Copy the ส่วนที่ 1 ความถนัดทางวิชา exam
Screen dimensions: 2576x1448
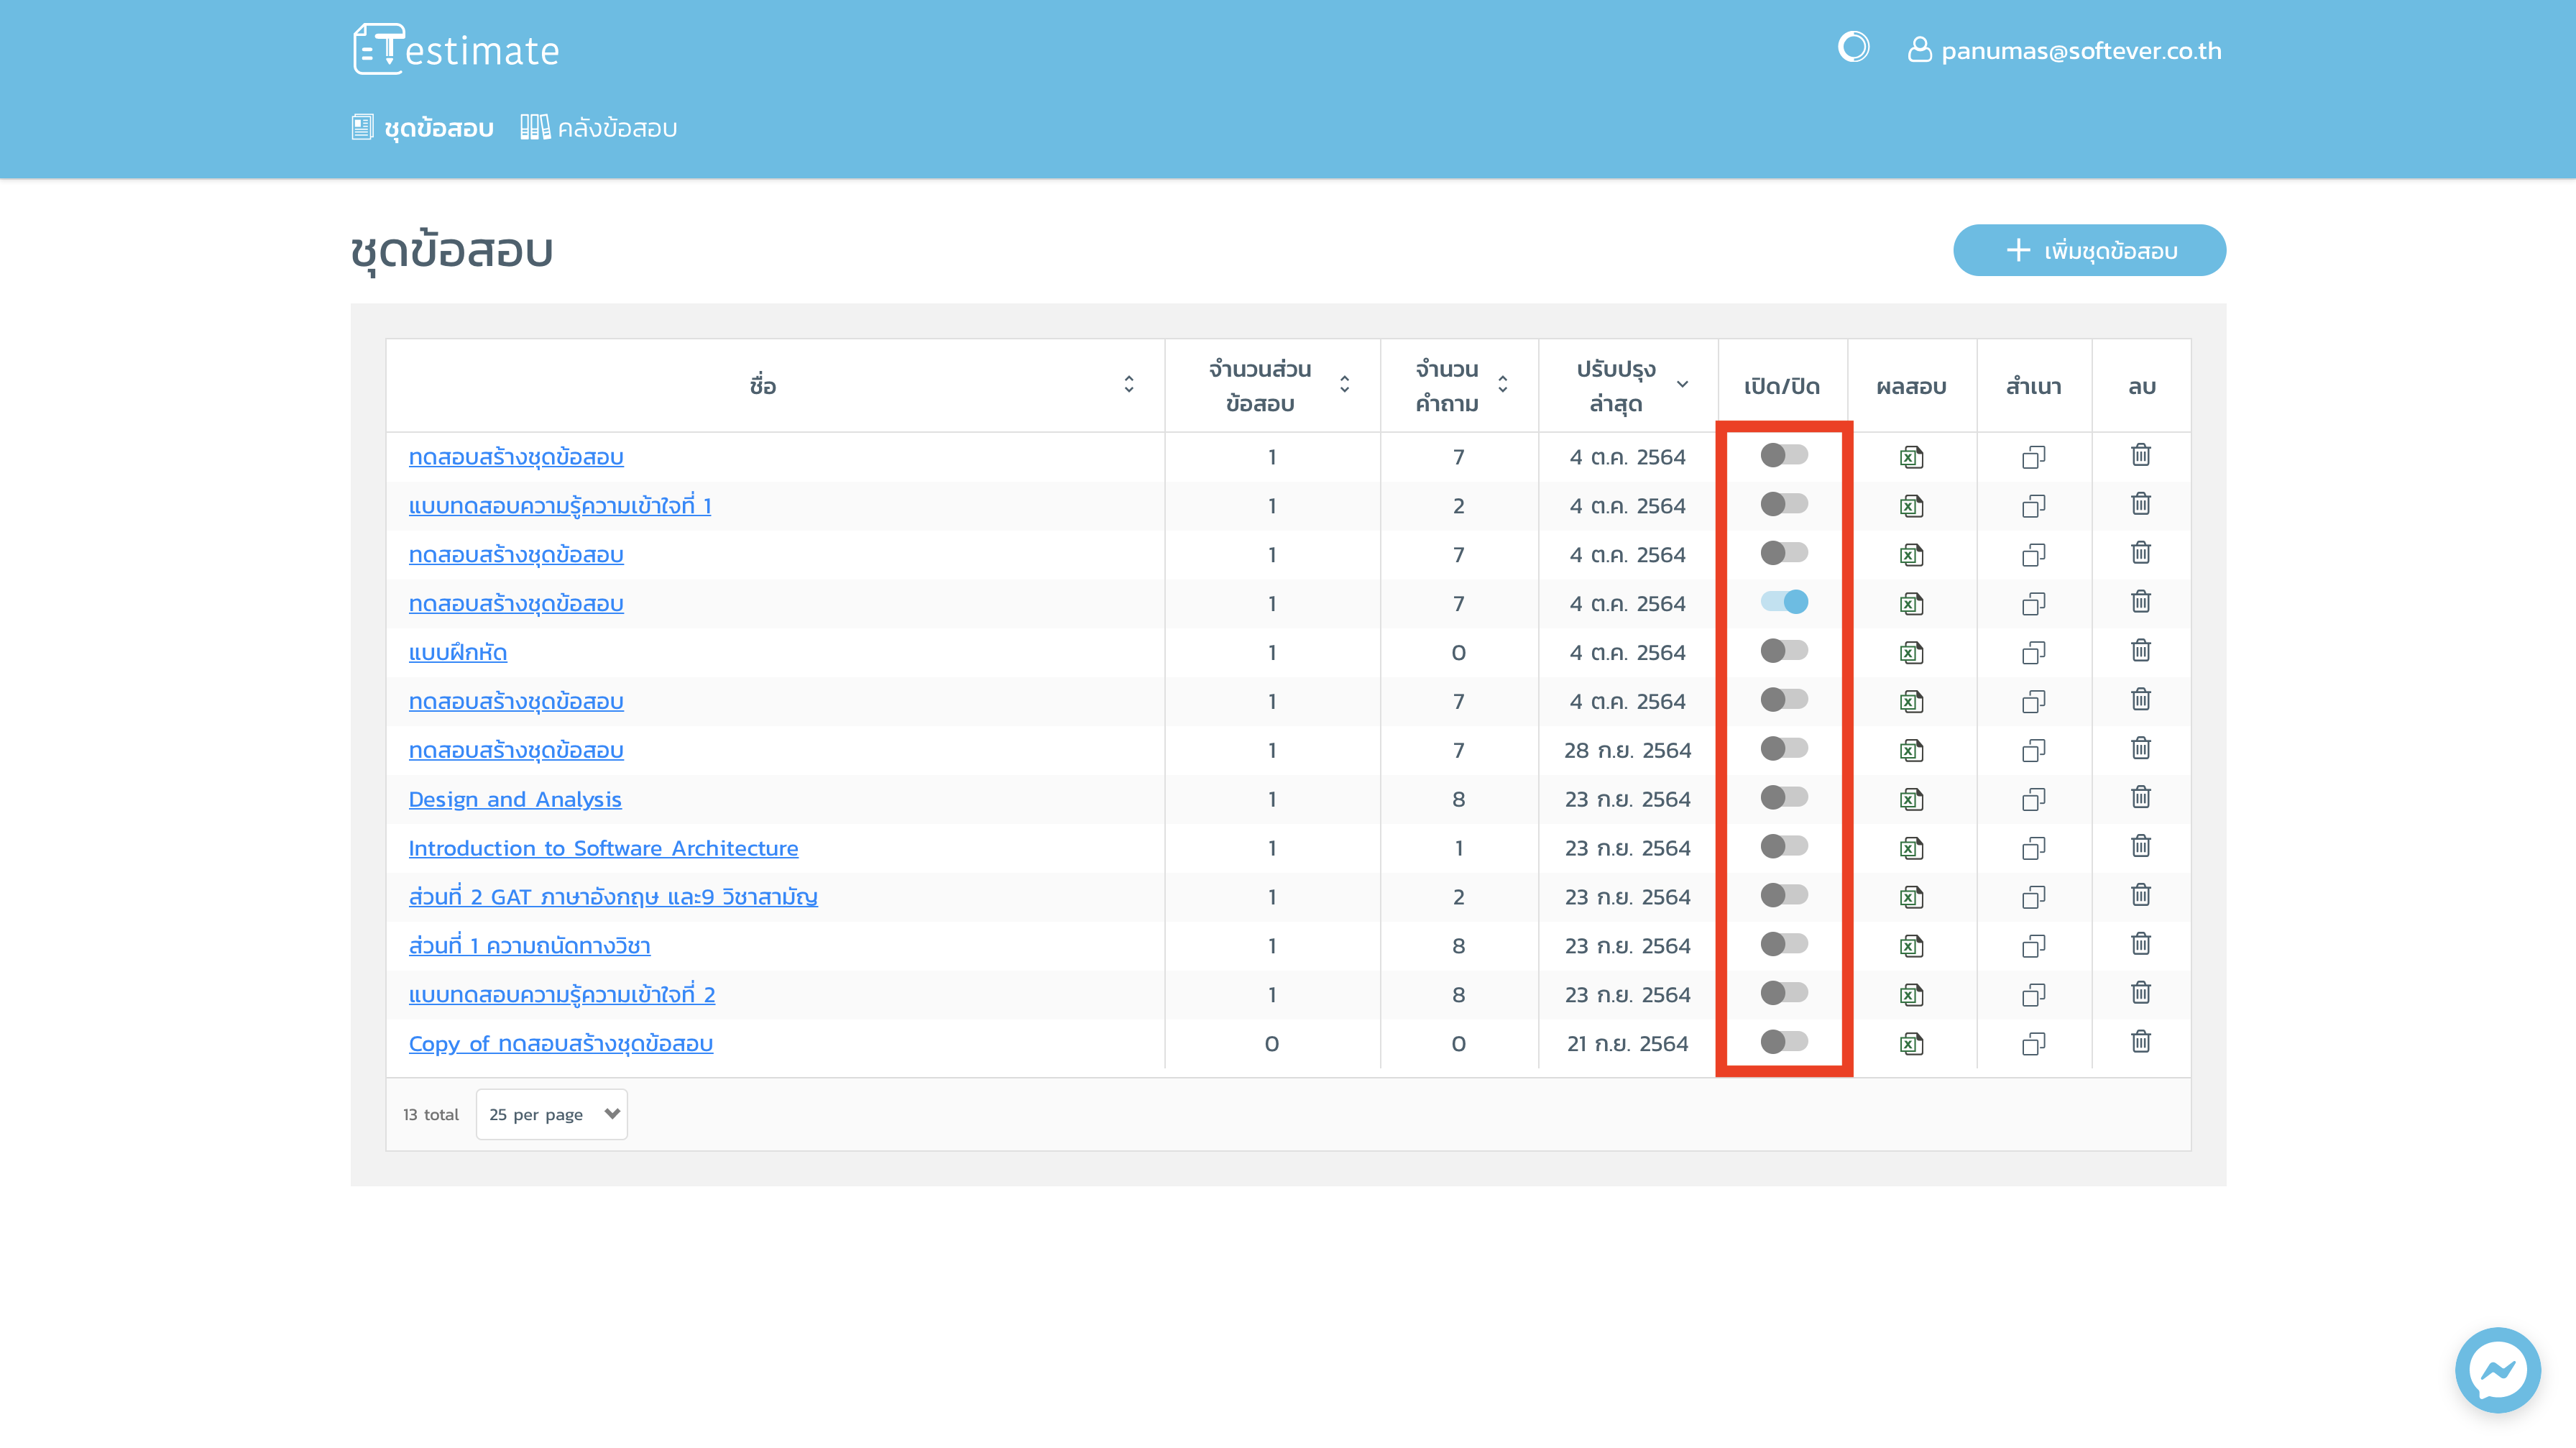click(x=2033, y=945)
